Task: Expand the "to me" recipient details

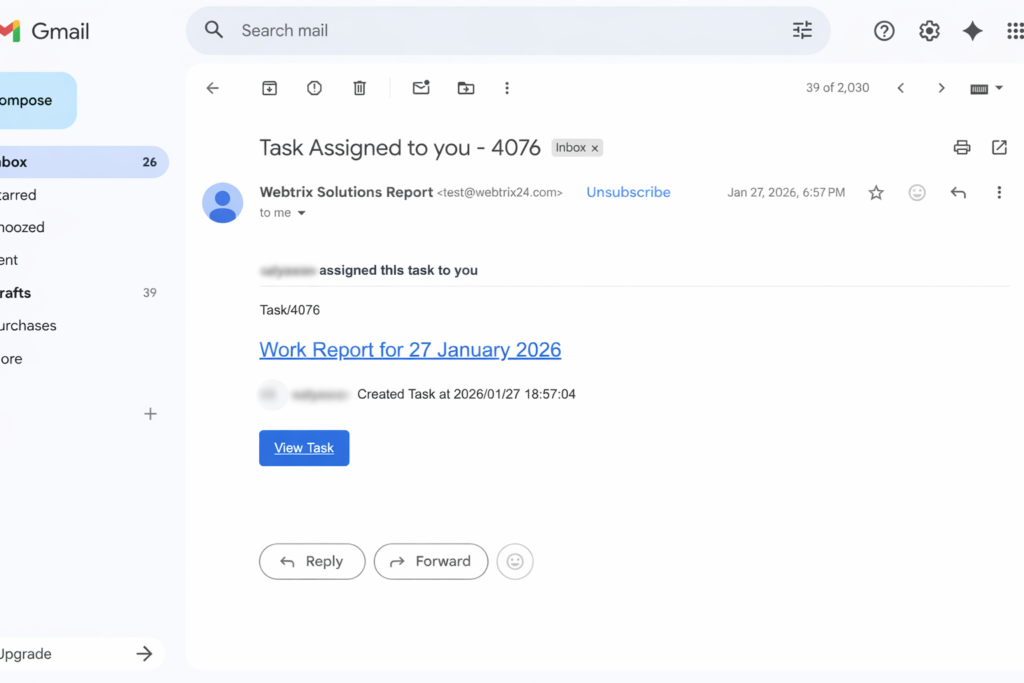Action: (301, 213)
